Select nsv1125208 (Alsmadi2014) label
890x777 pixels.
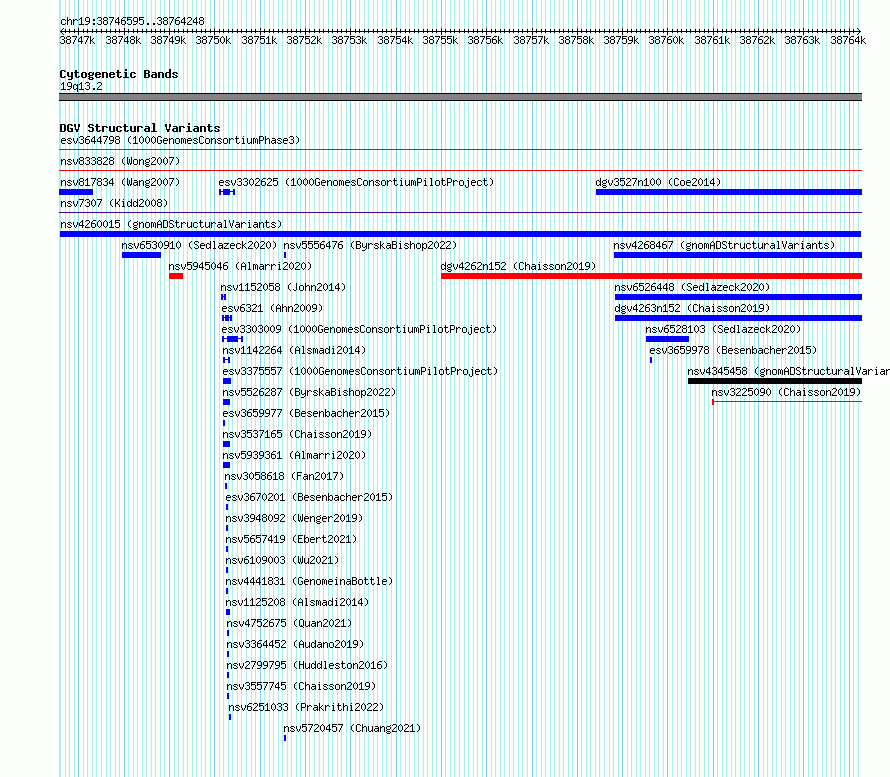pyautogui.click(x=297, y=602)
